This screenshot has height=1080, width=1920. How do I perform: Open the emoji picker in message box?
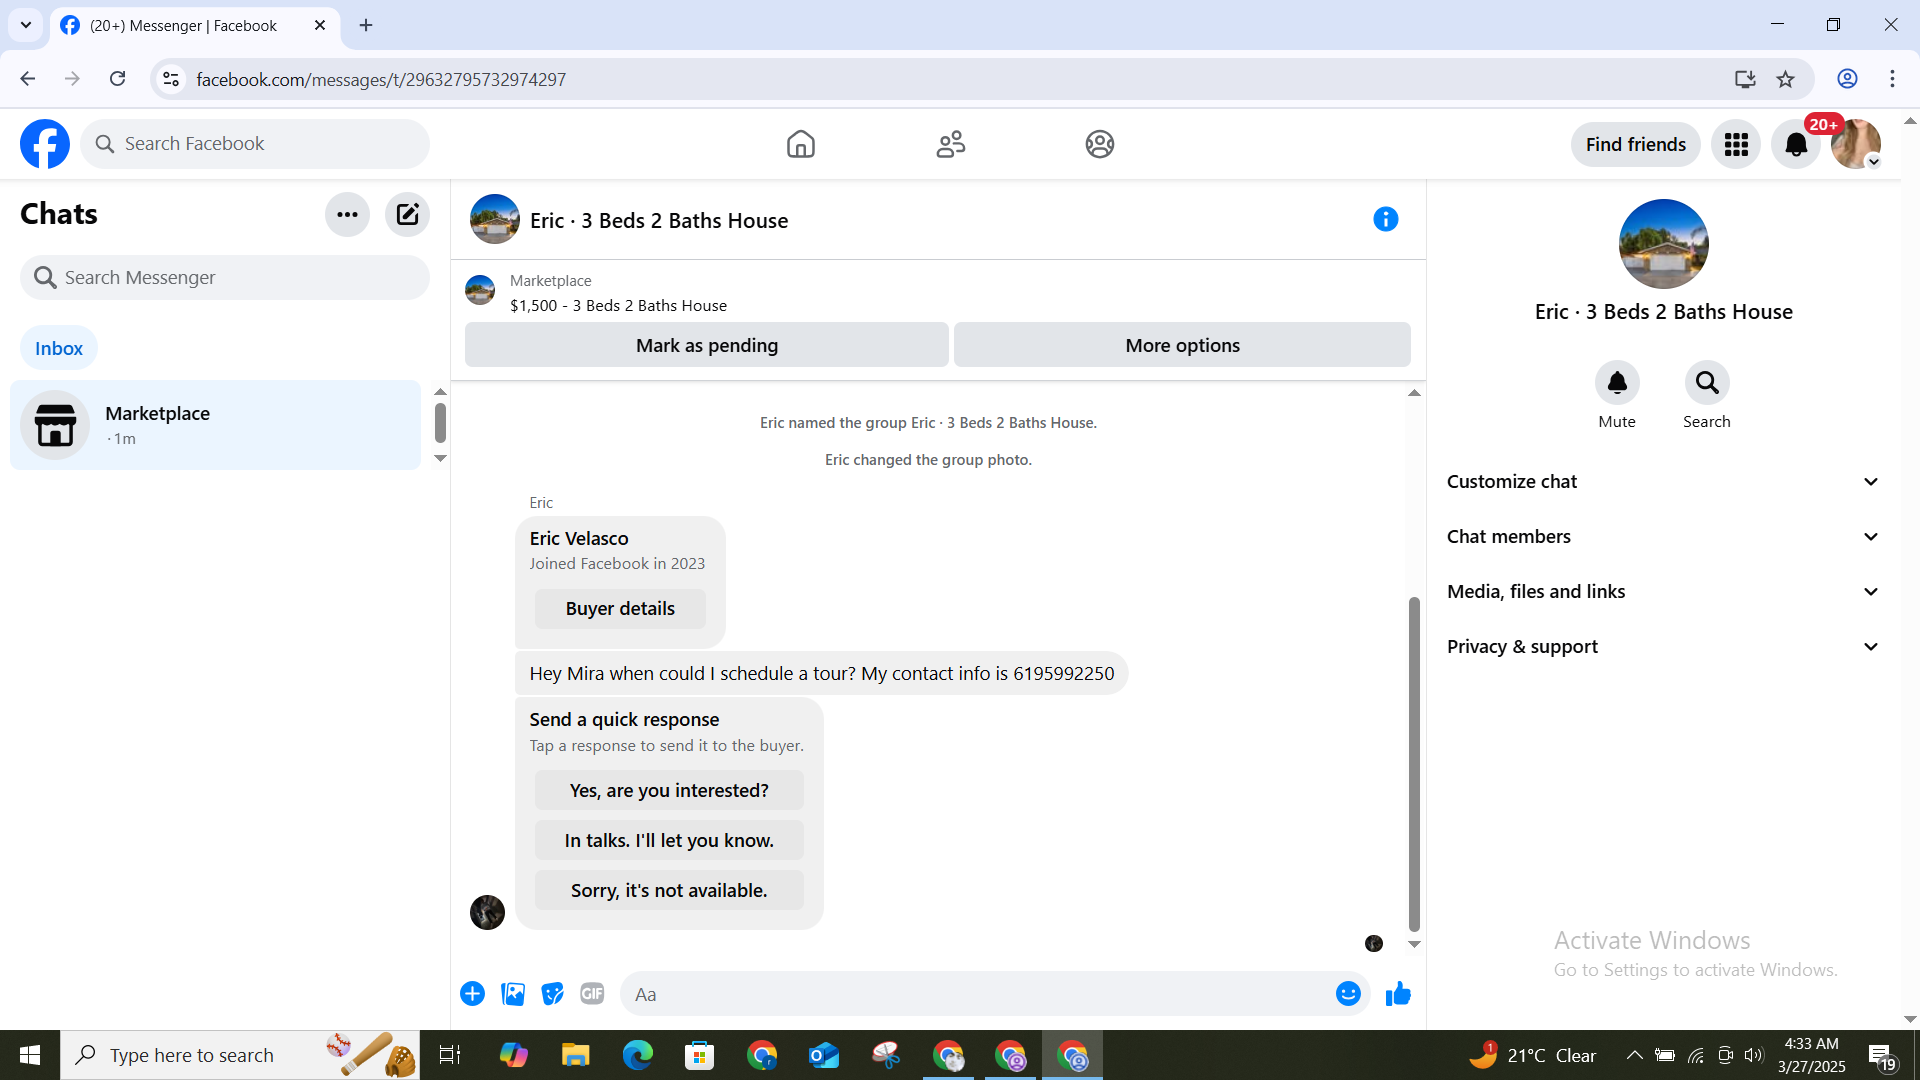1348,994
